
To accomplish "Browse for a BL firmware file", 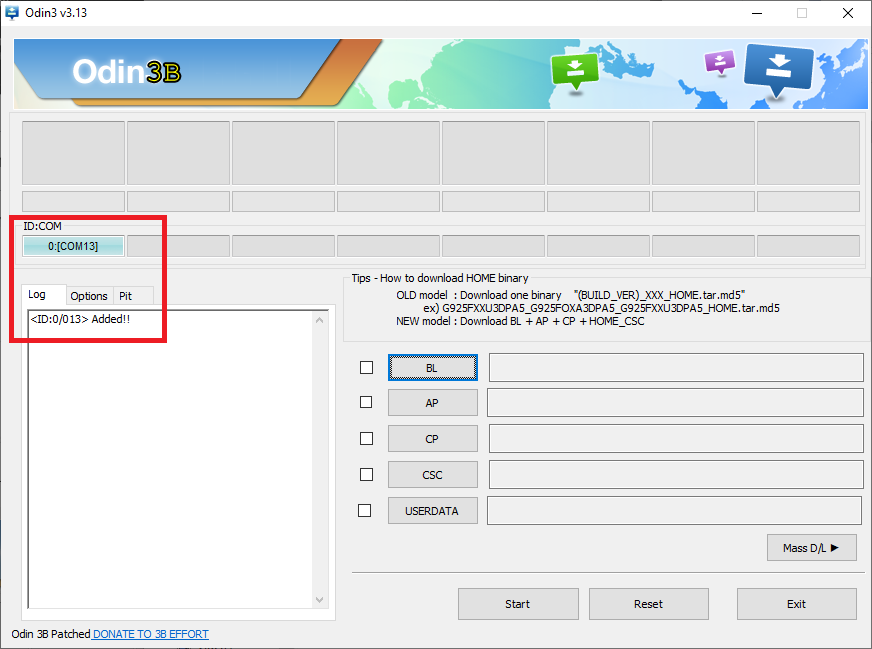I will (433, 368).
